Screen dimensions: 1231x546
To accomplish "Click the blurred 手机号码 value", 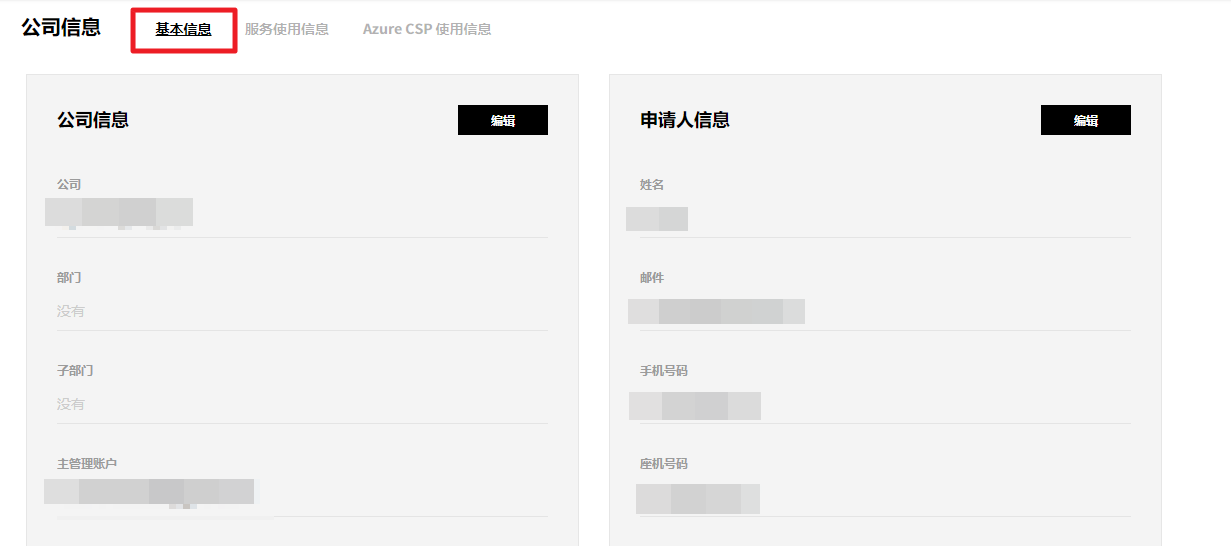I will 695,405.
